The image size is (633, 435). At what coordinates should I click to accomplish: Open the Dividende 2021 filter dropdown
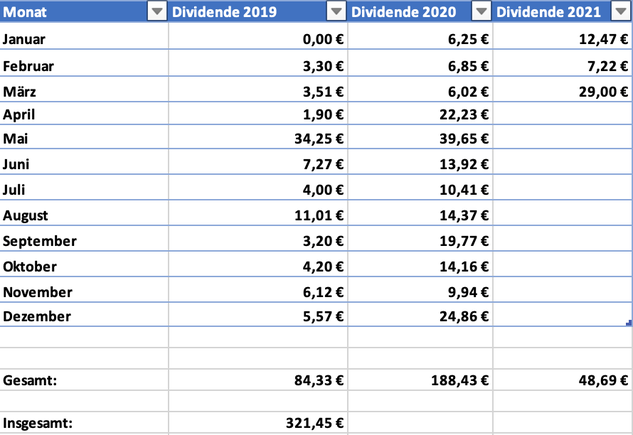pos(621,11)
